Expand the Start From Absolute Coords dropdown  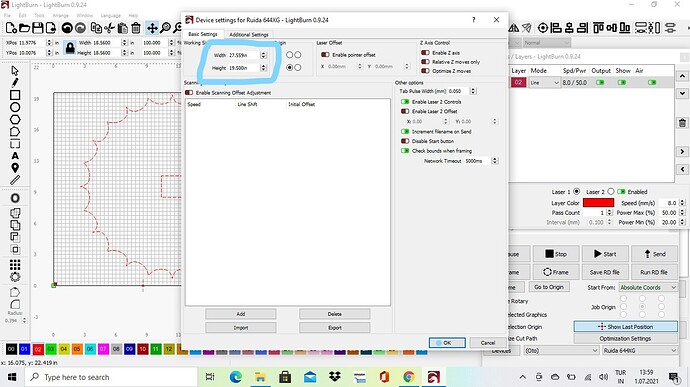point(648,287)
